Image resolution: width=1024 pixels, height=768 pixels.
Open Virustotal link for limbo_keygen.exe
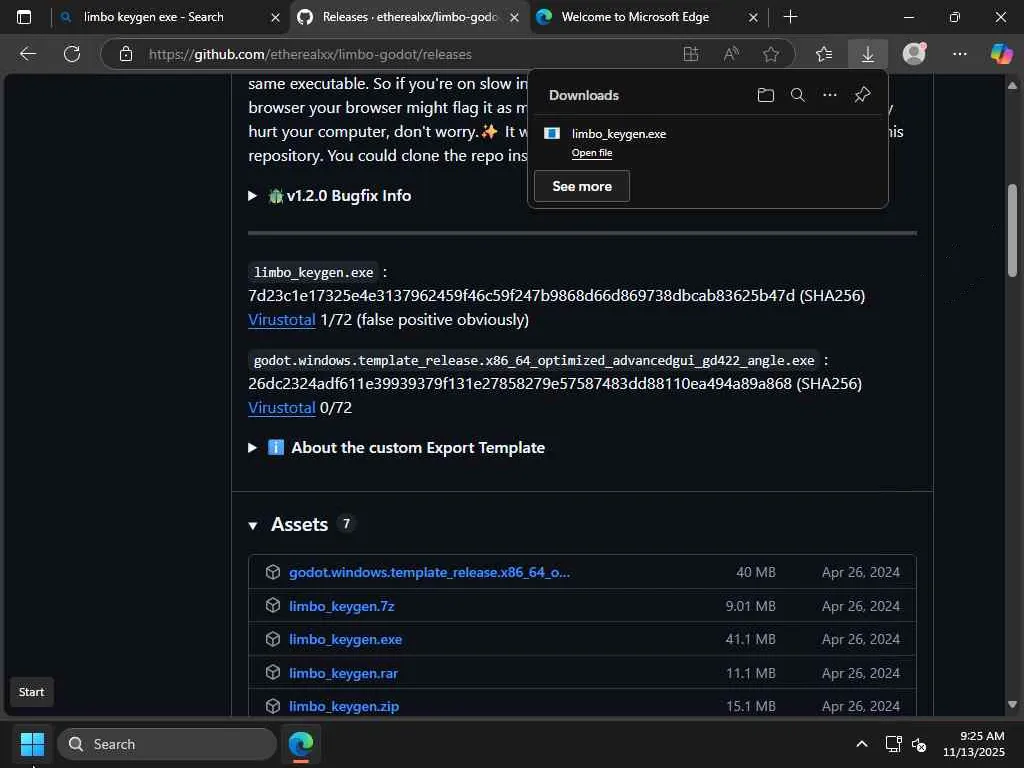pyautogui.click(x=282, y=319)
